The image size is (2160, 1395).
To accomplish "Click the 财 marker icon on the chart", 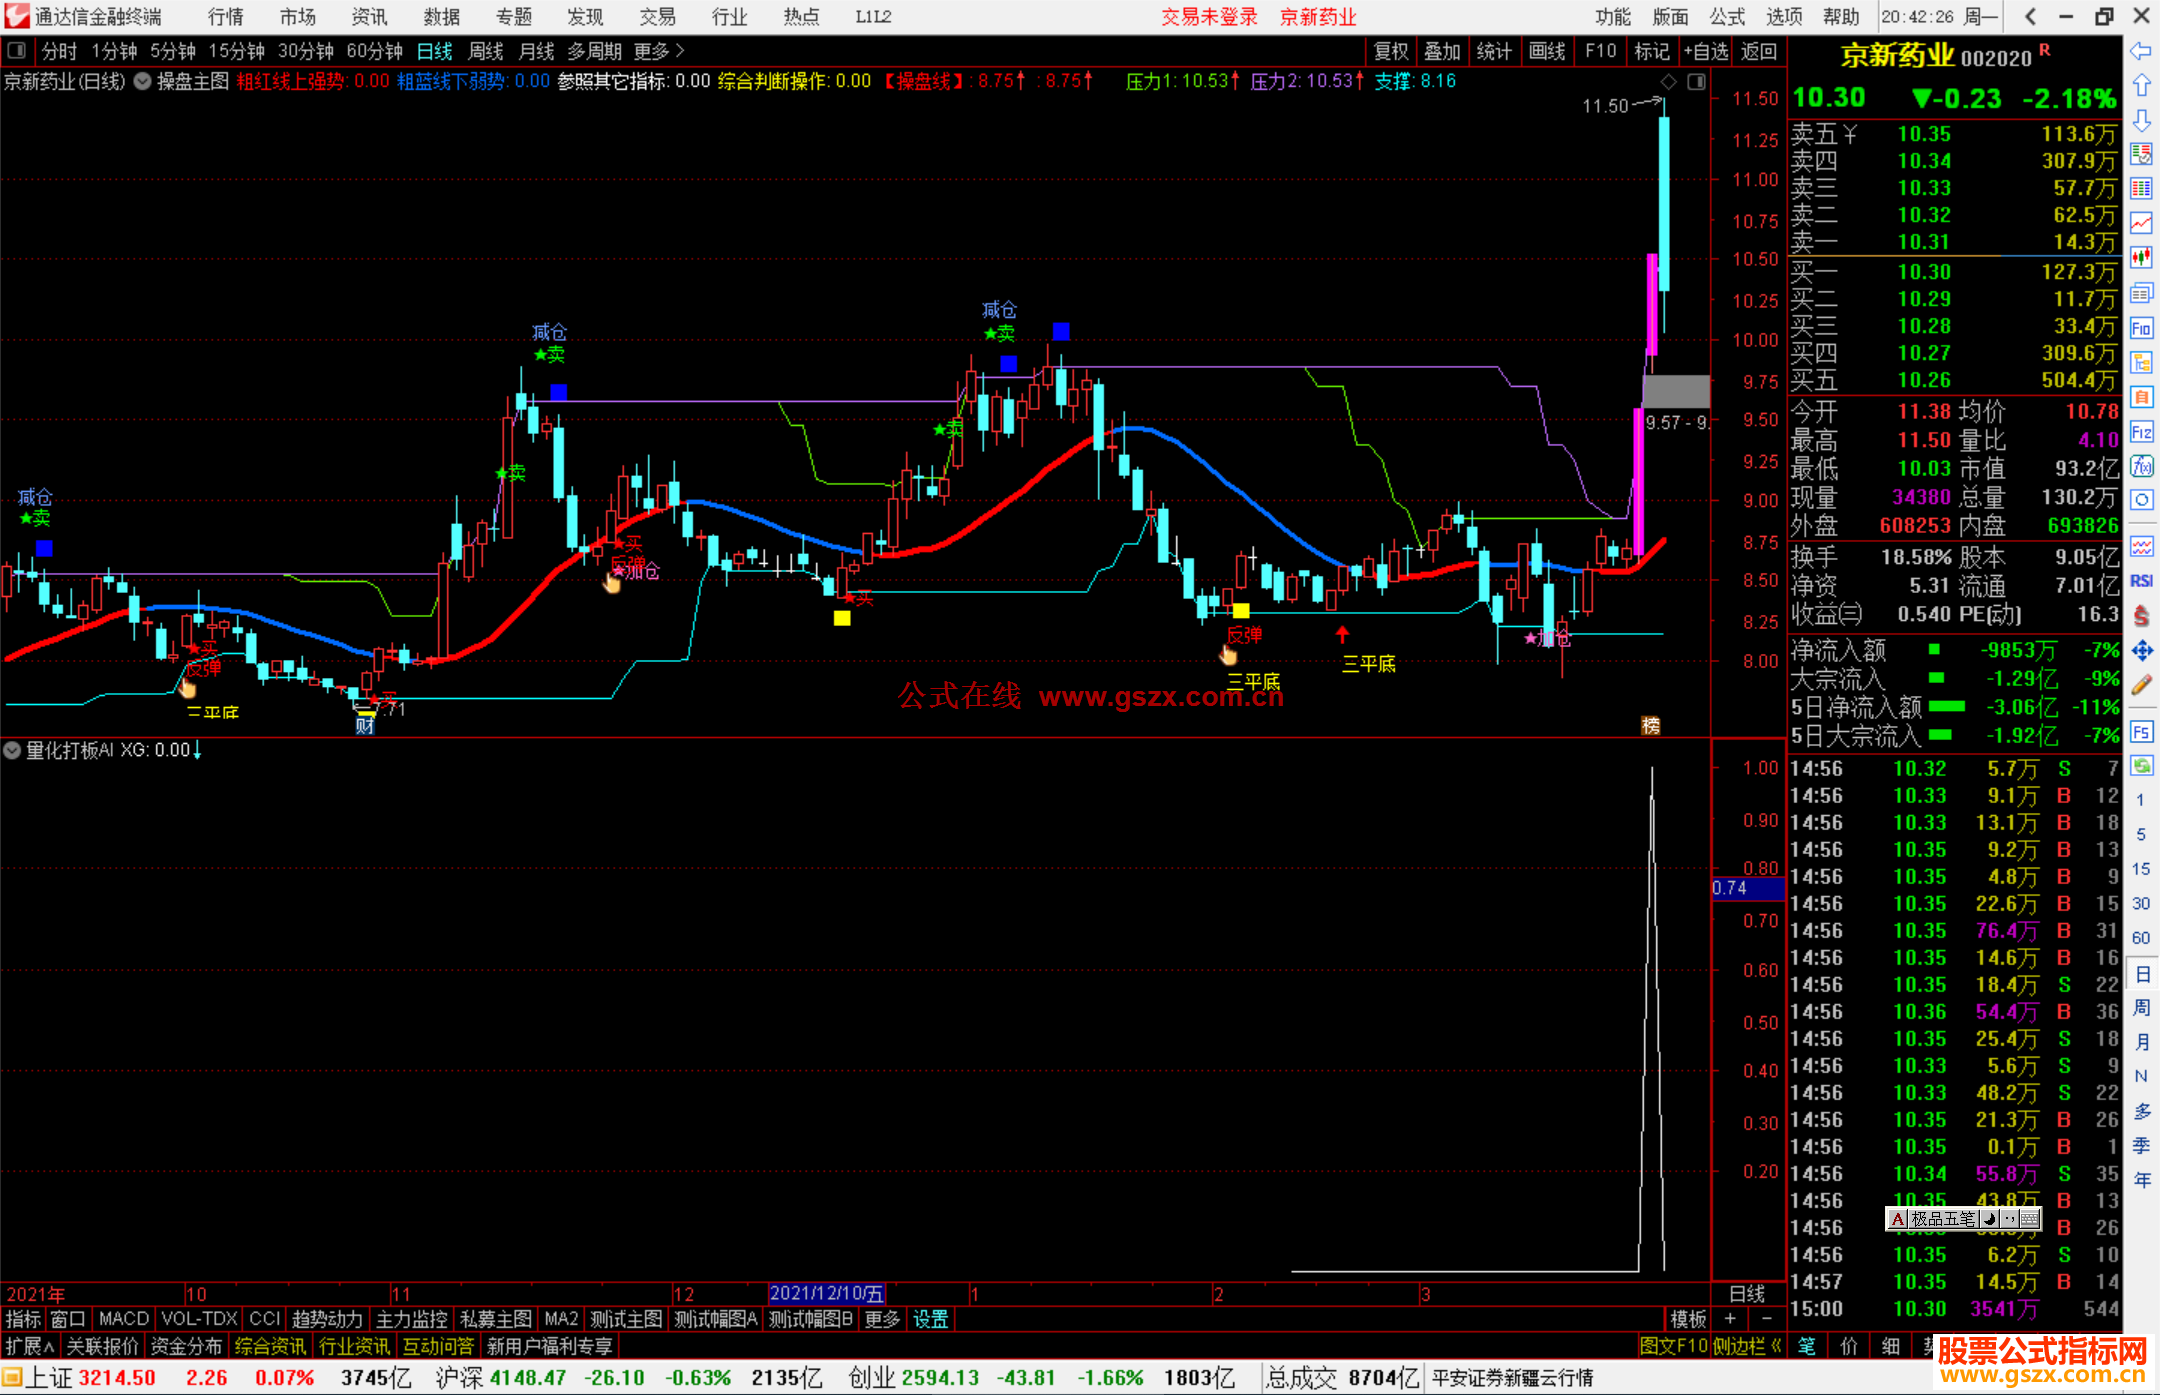I will [x=365, y=725].
